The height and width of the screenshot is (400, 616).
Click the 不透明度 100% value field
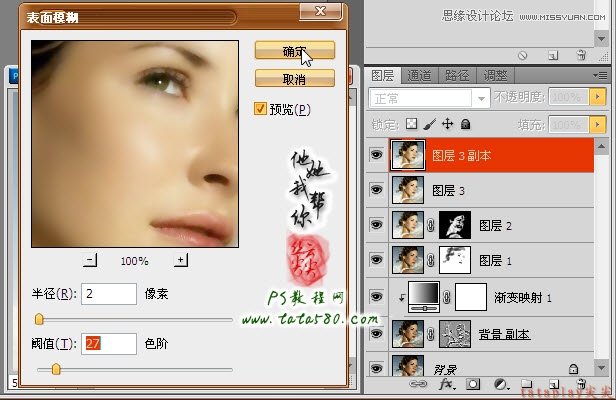click(x=568, y=97)
